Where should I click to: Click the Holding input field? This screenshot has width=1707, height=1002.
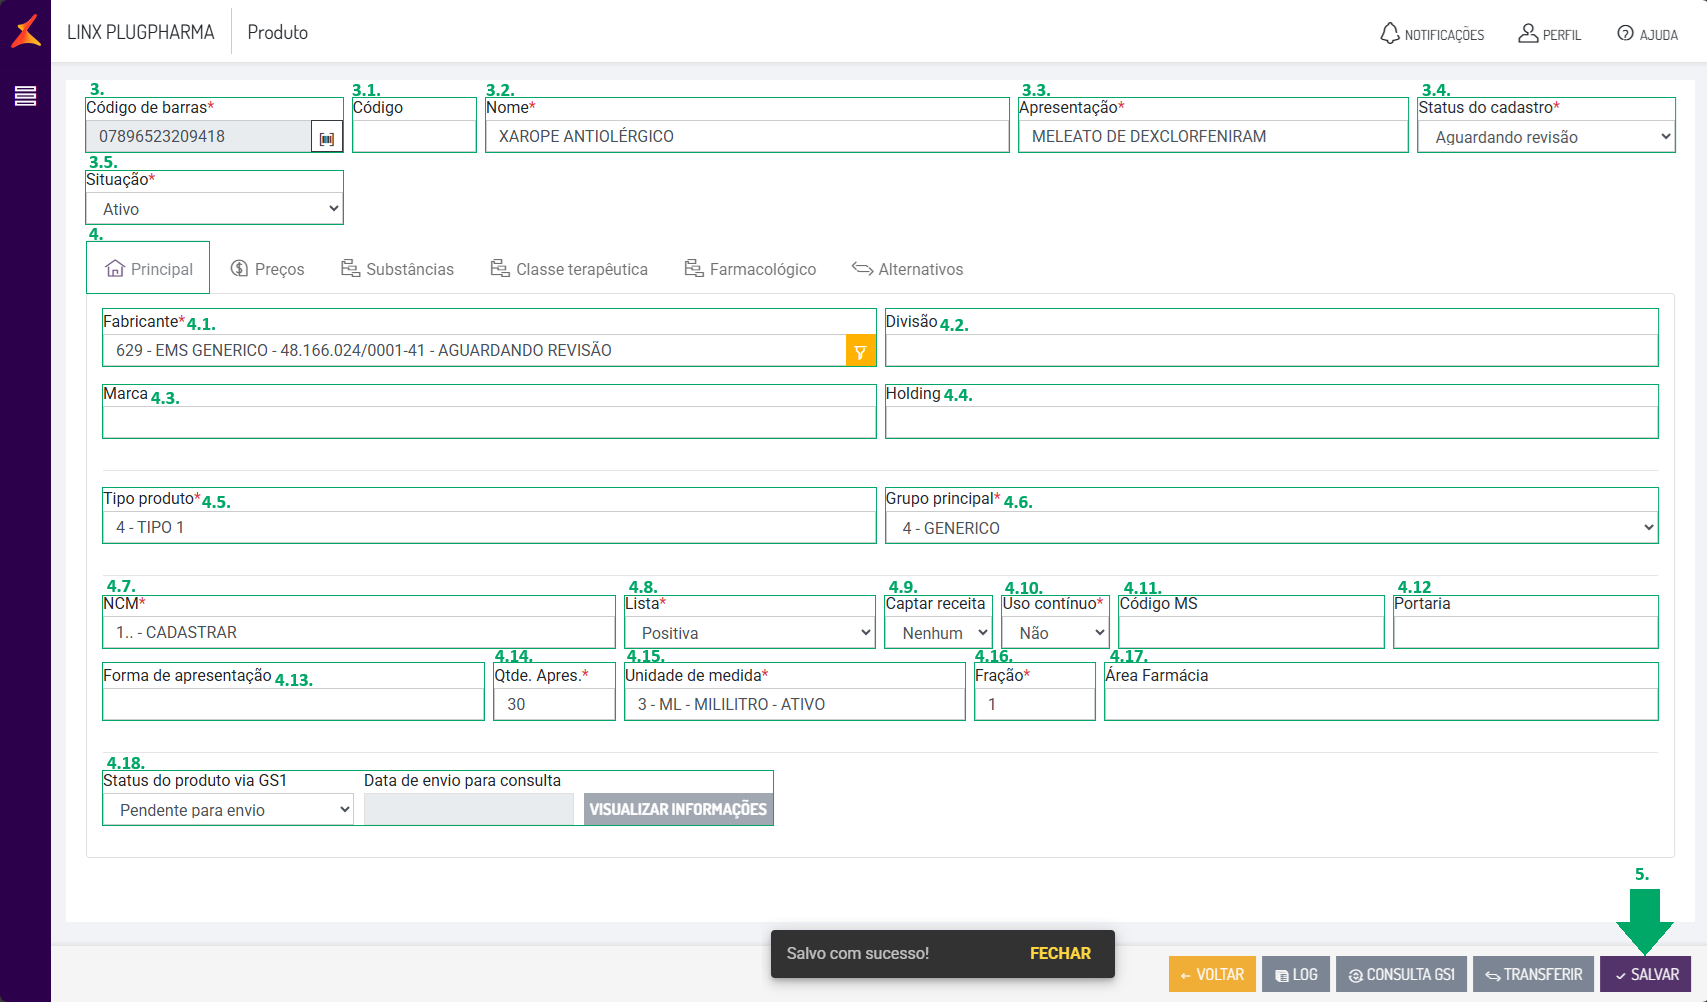(x=1272, y=422)
